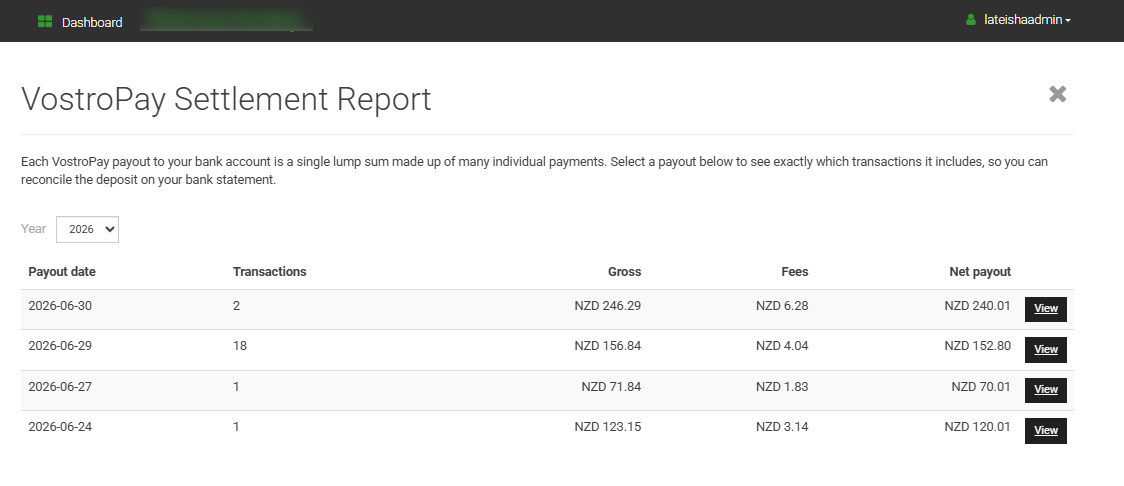Click the gross amount NZD 123.15

608,427
